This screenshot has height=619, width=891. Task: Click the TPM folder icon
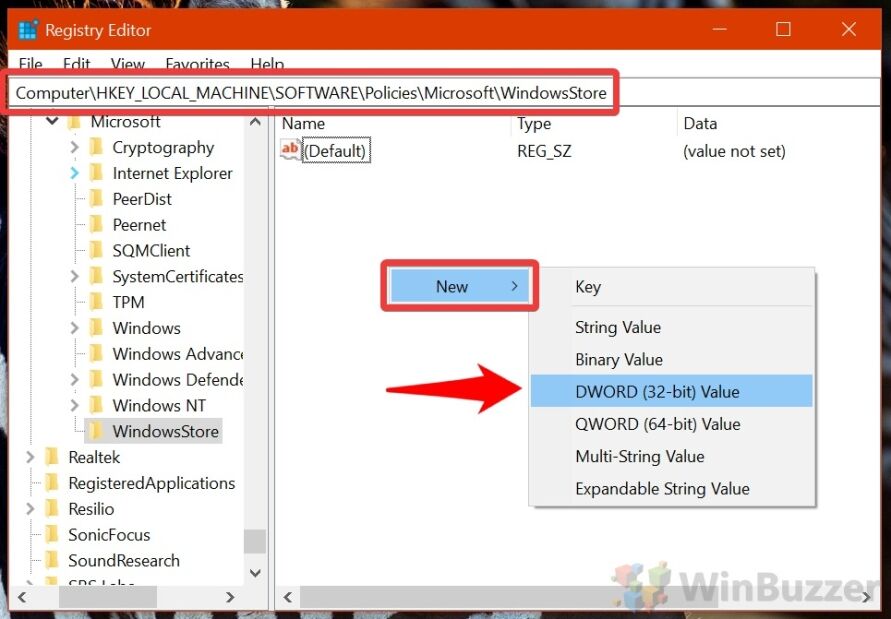(x=97, y=302)
